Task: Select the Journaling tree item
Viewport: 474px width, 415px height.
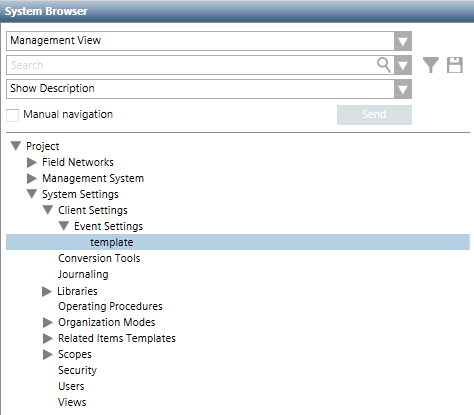Action: 83,274
